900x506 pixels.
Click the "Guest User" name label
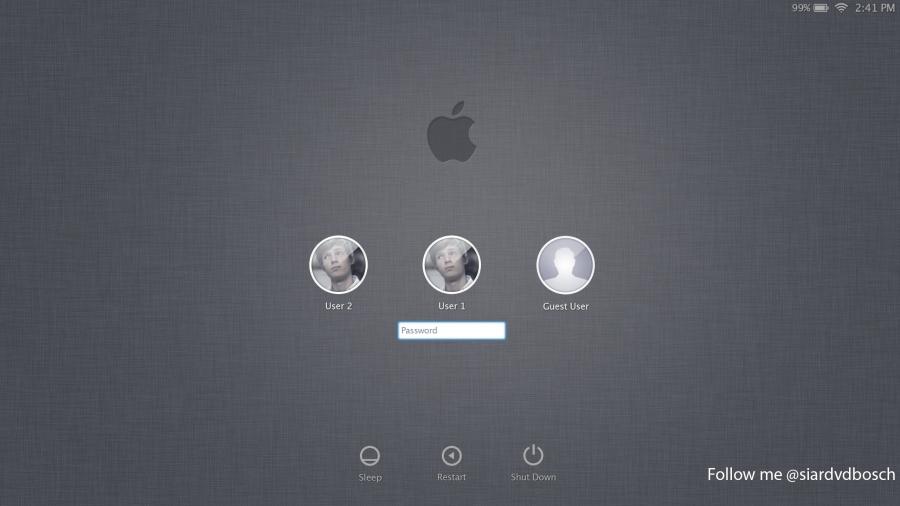(x=566, y=306)
